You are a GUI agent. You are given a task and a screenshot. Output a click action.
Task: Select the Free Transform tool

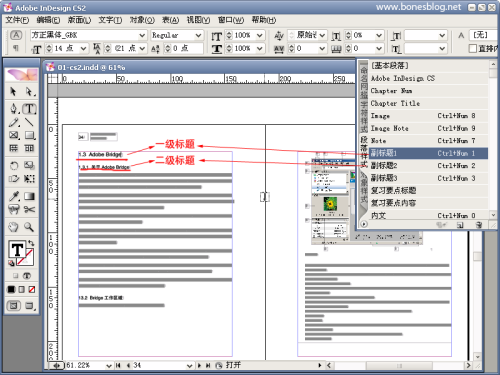click(x=29, y=179)
